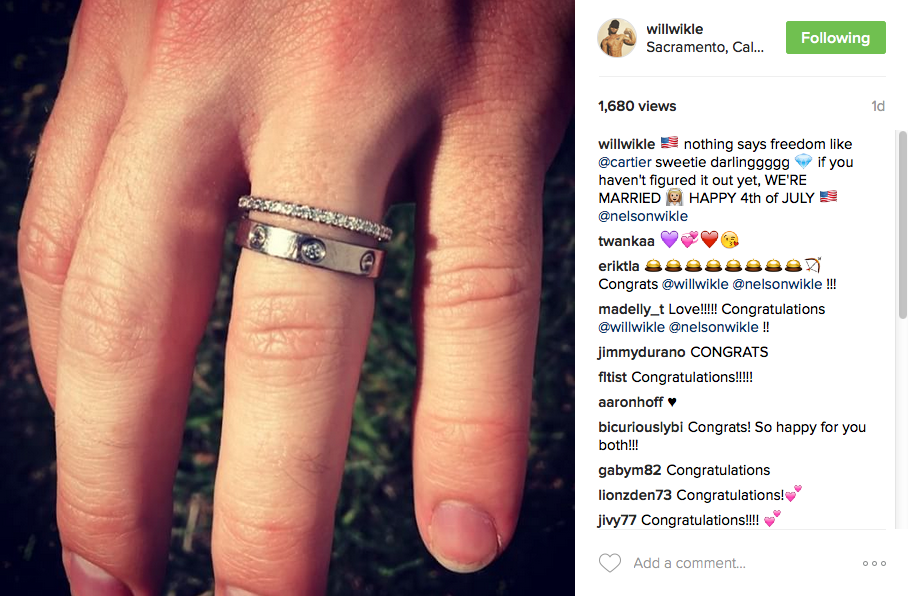The width and height of the screenshot is (908, 596).
Task: Open the Sacramento, Cal... location link
Action: coord(705,47)
